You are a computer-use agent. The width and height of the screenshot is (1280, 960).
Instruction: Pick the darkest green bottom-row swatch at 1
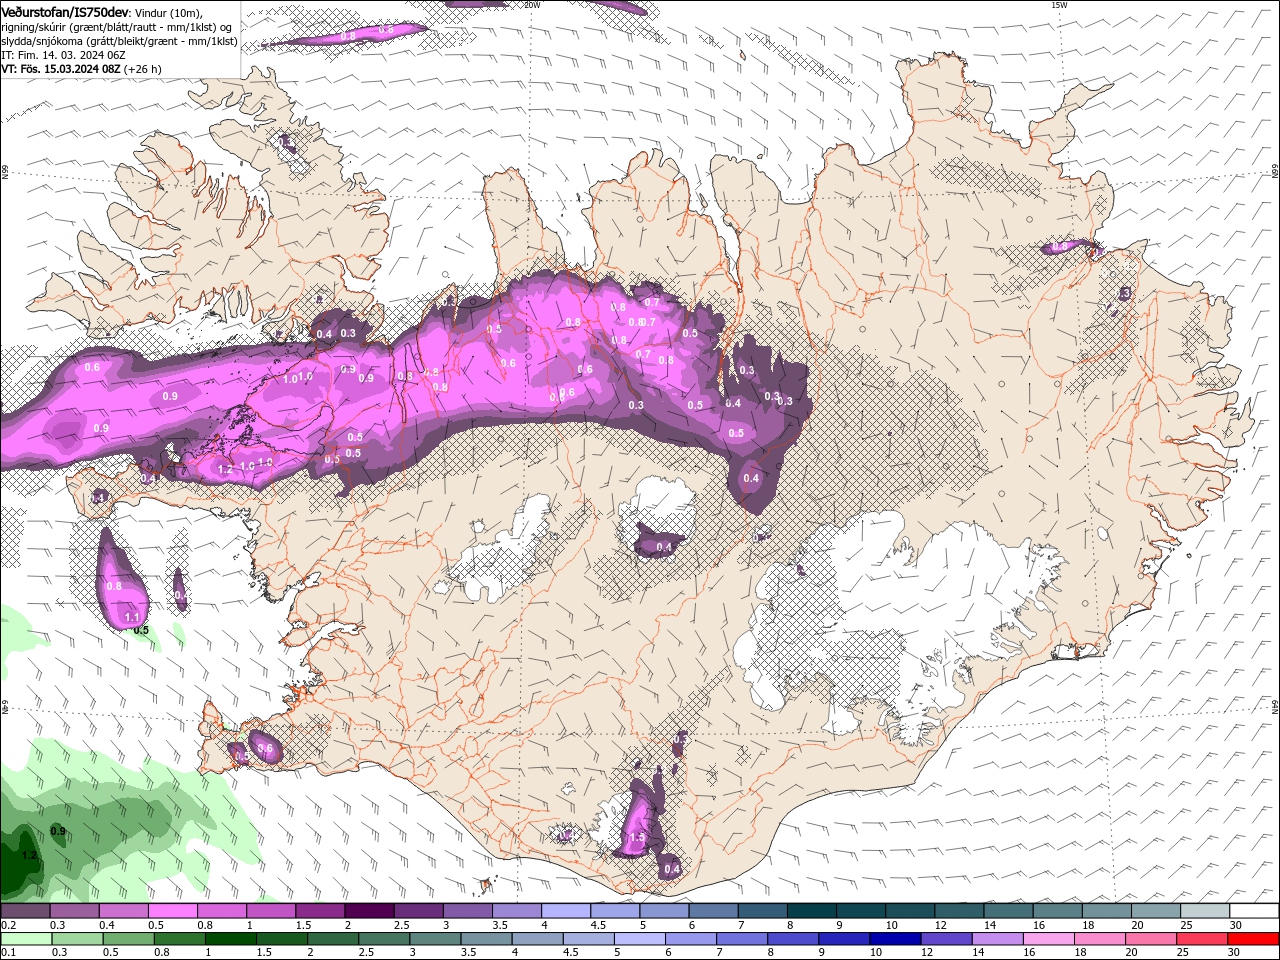click(x=230, y=939)
